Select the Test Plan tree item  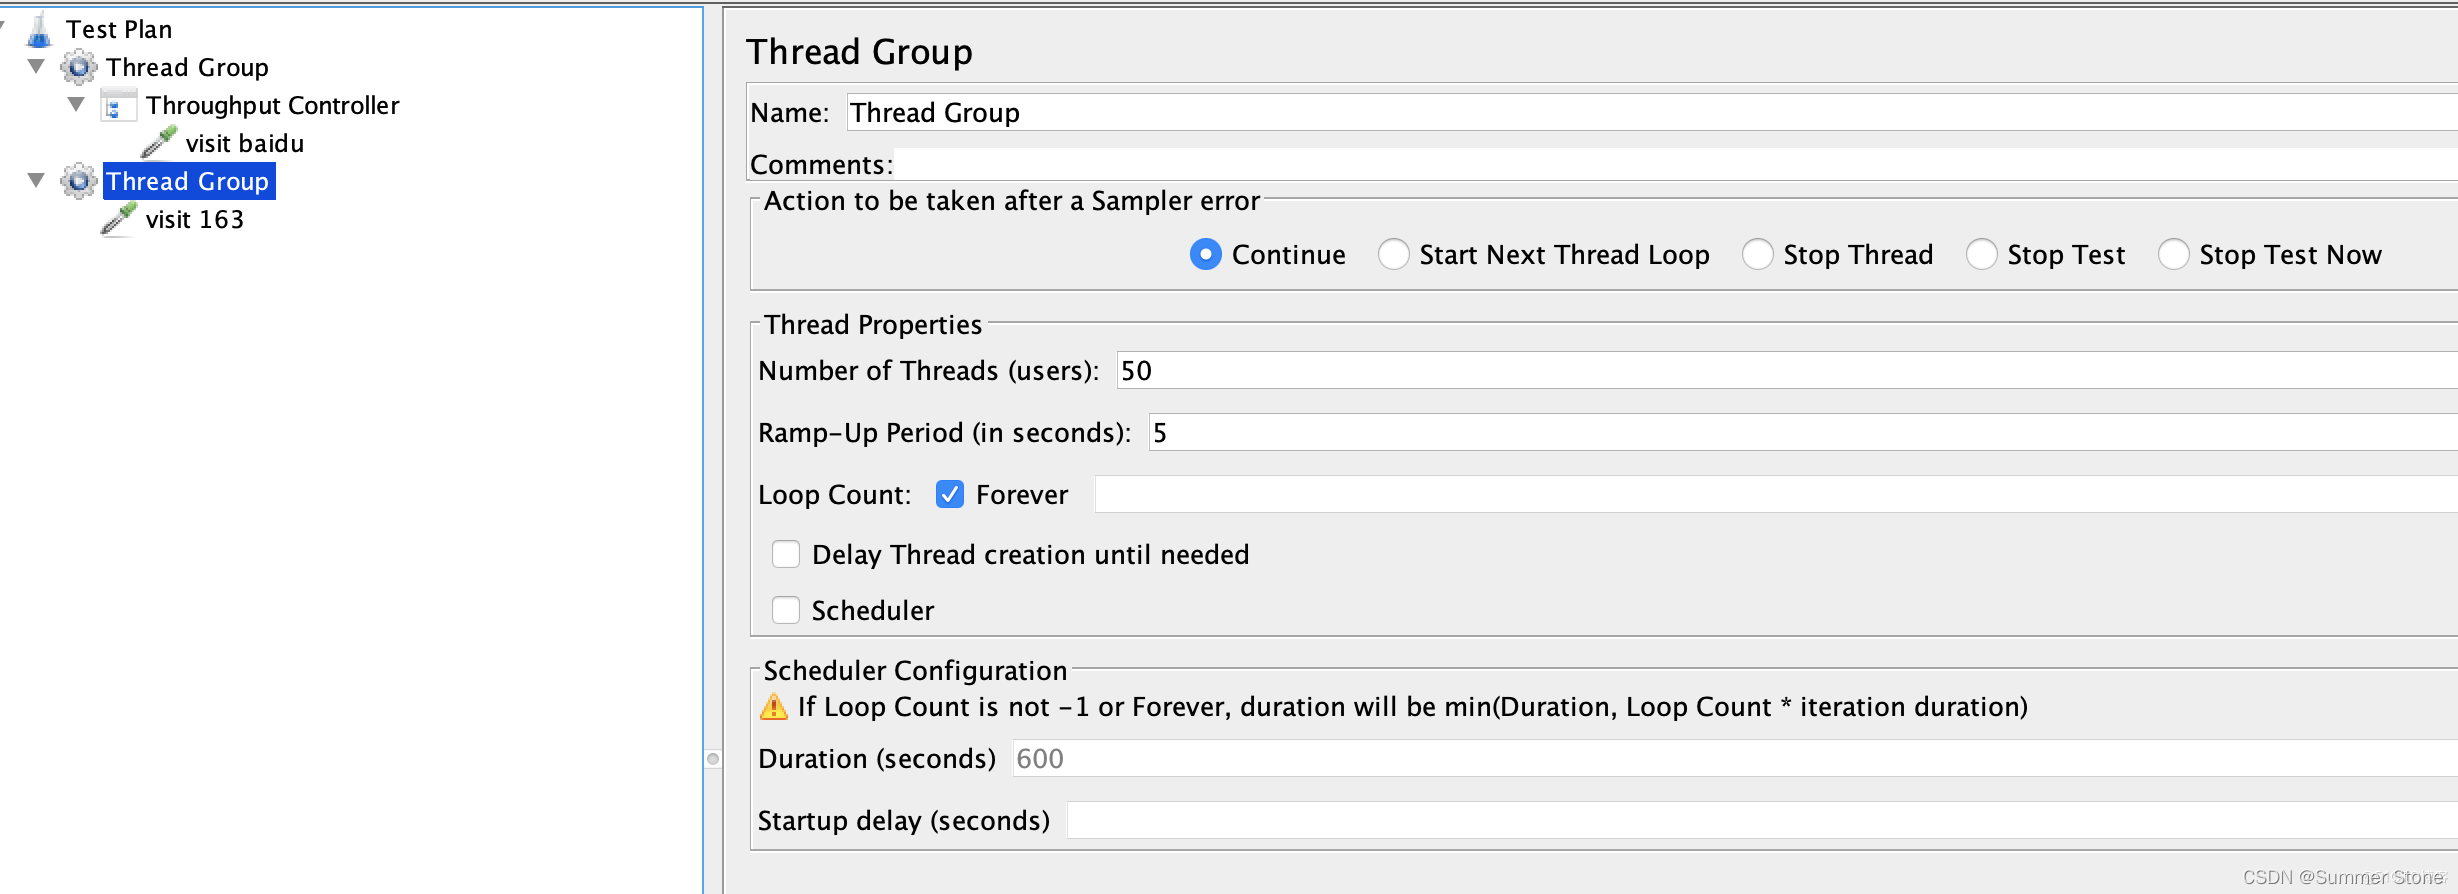119,30
